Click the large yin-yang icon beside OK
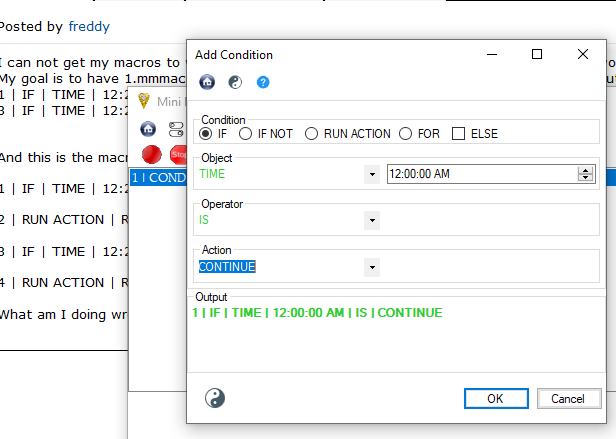Screen dimensions: 616x439 tap(215, 398)
